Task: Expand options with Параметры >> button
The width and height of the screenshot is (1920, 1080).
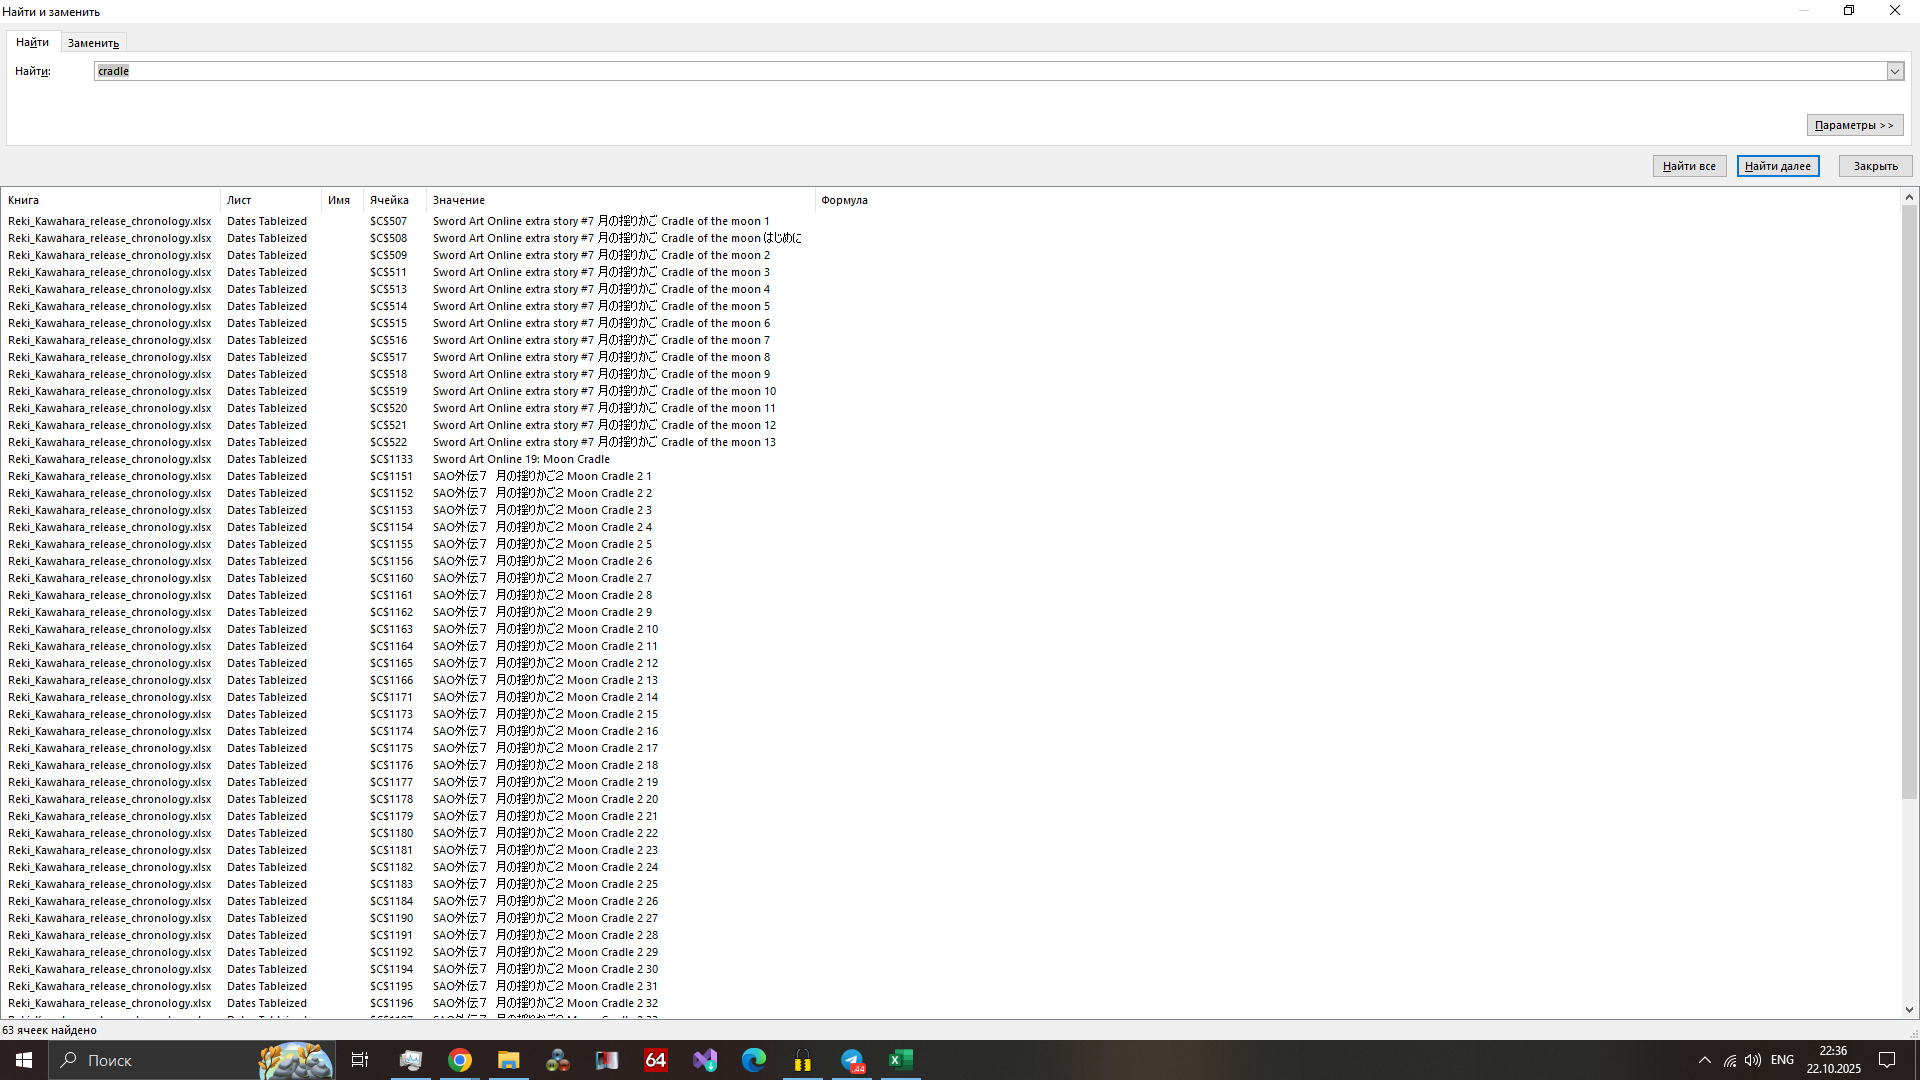Action: [1854, 125]
